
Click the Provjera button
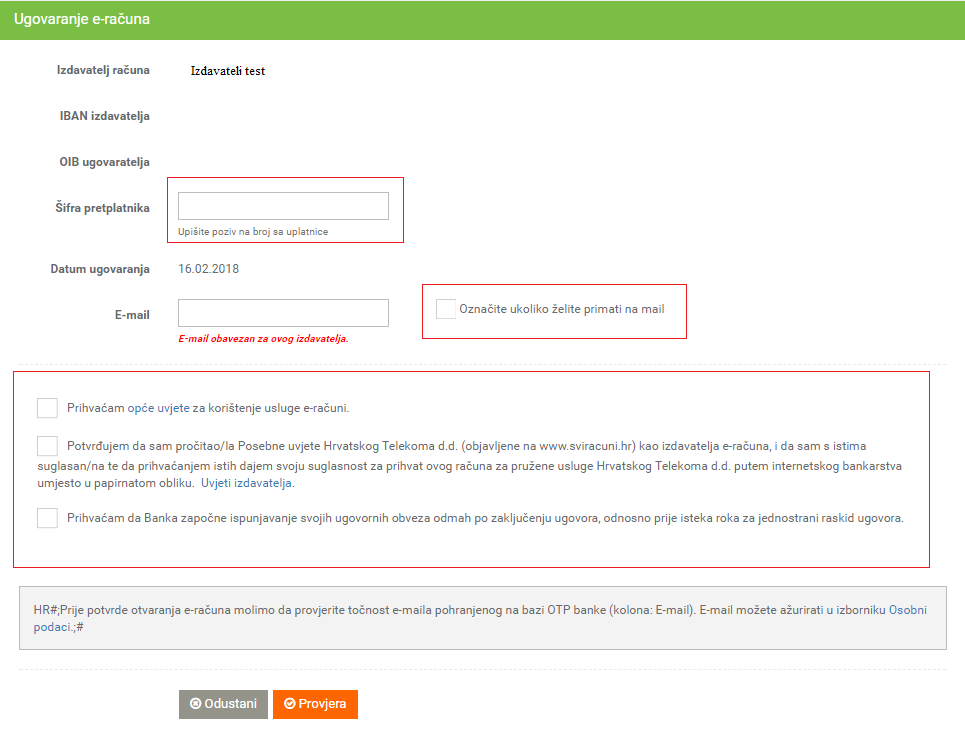[315, 704]
